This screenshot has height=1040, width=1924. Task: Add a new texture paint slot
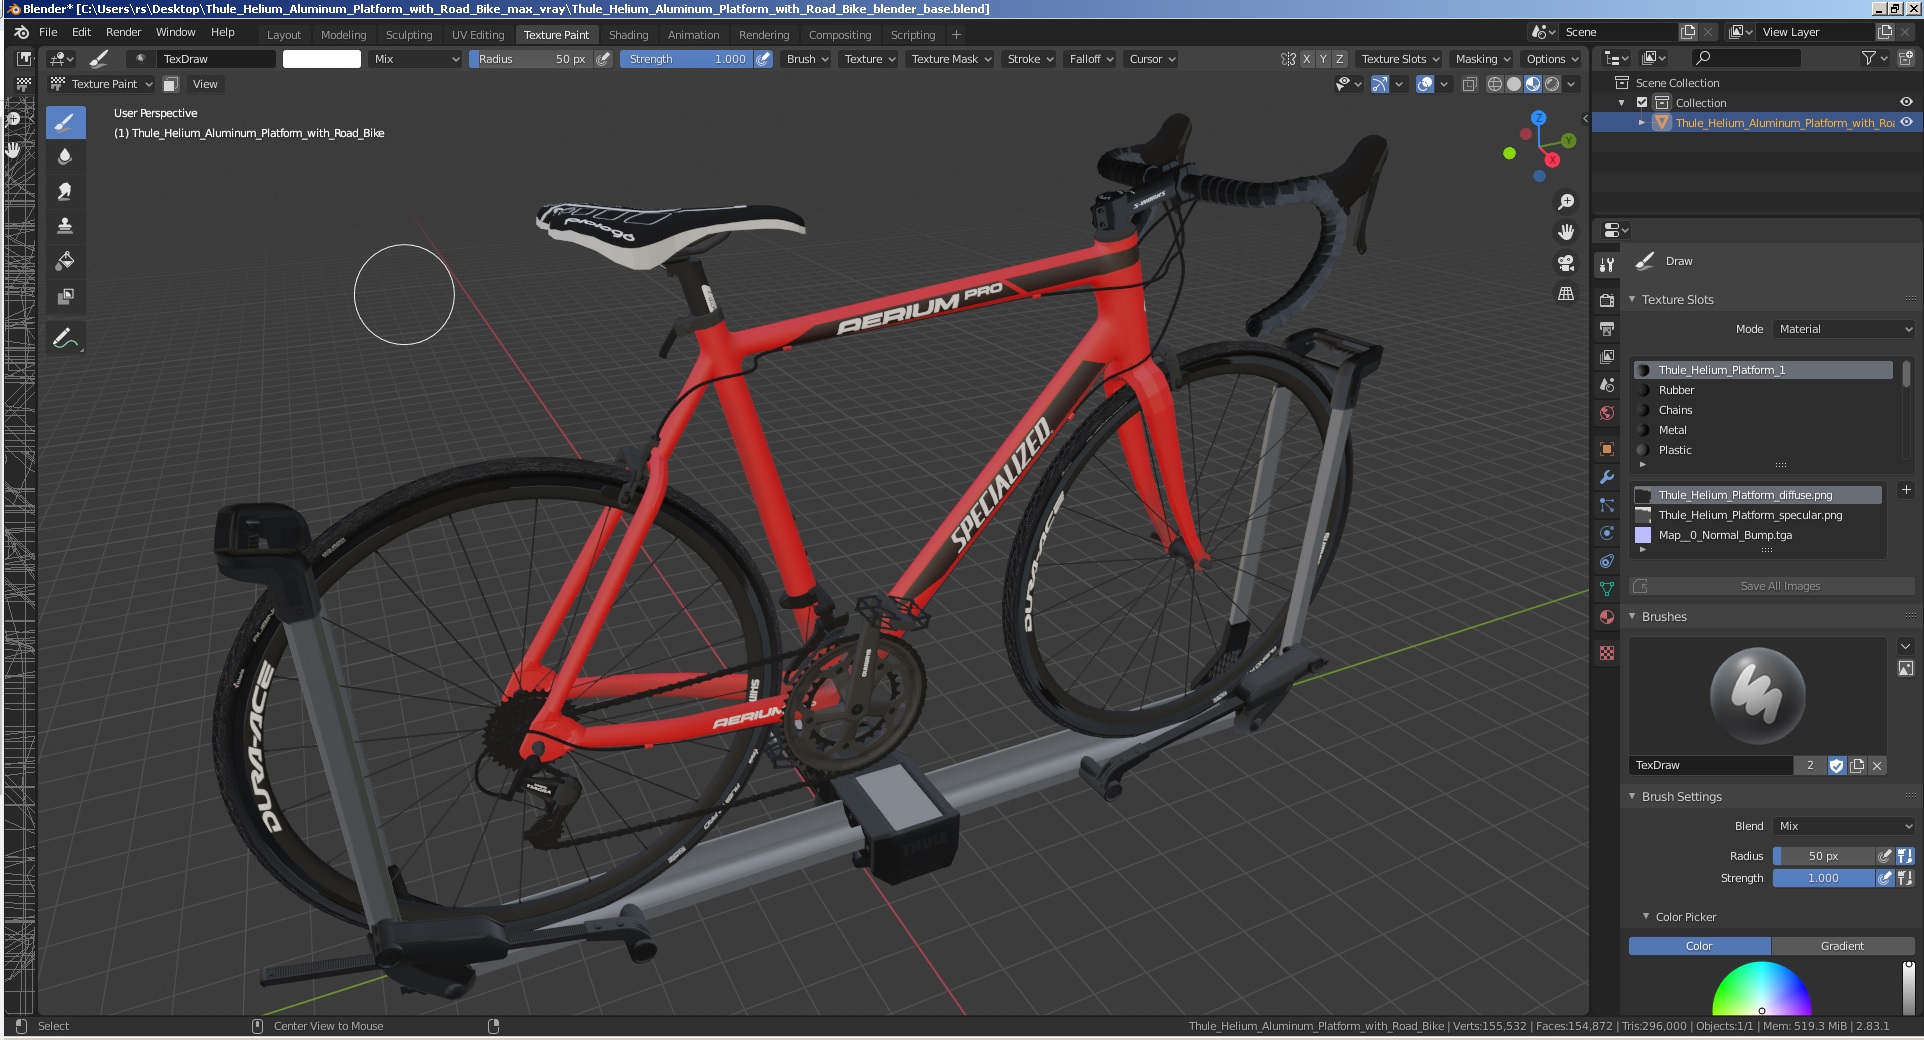[1906, 490]
